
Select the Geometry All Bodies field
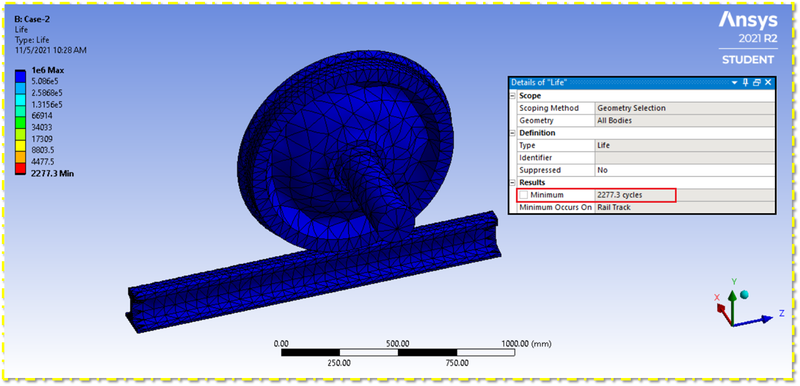point(685,121)
